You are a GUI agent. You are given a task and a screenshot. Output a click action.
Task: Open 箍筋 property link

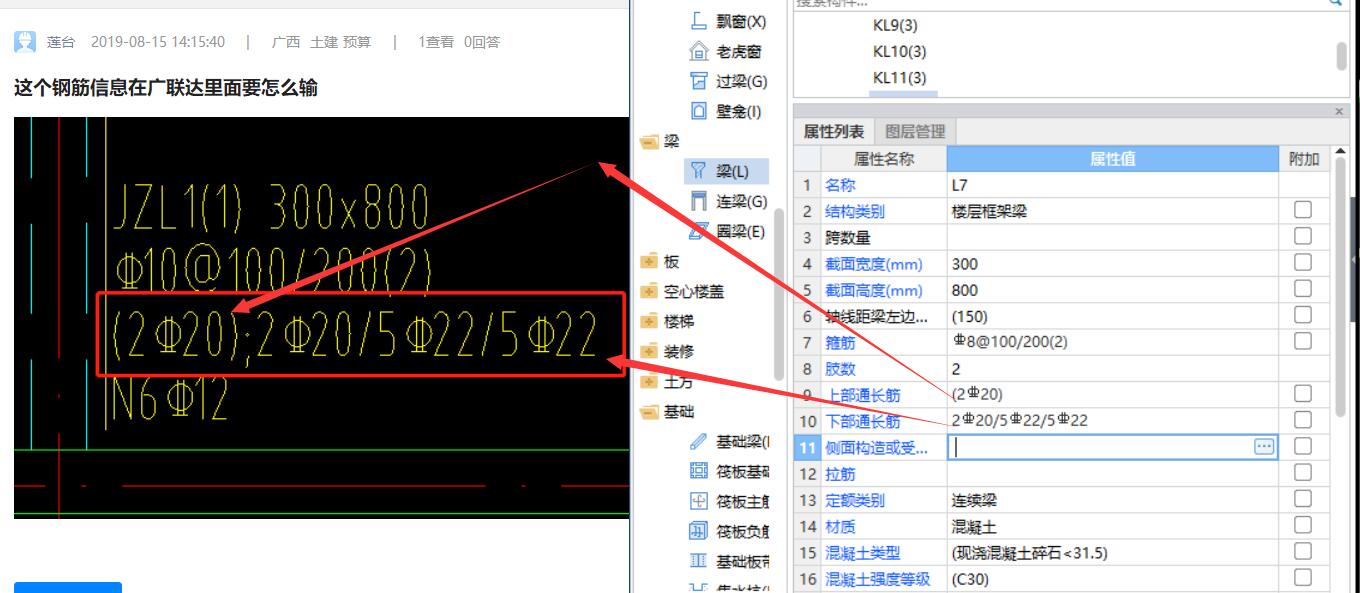tap(840, 342)
